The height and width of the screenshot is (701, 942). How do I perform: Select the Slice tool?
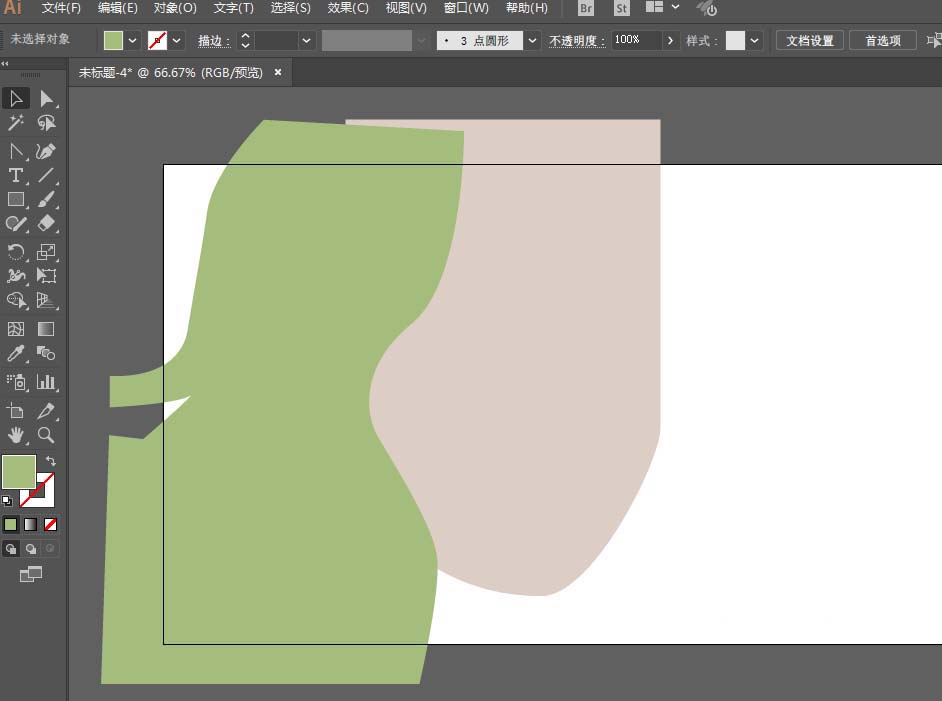coord(46,411)
